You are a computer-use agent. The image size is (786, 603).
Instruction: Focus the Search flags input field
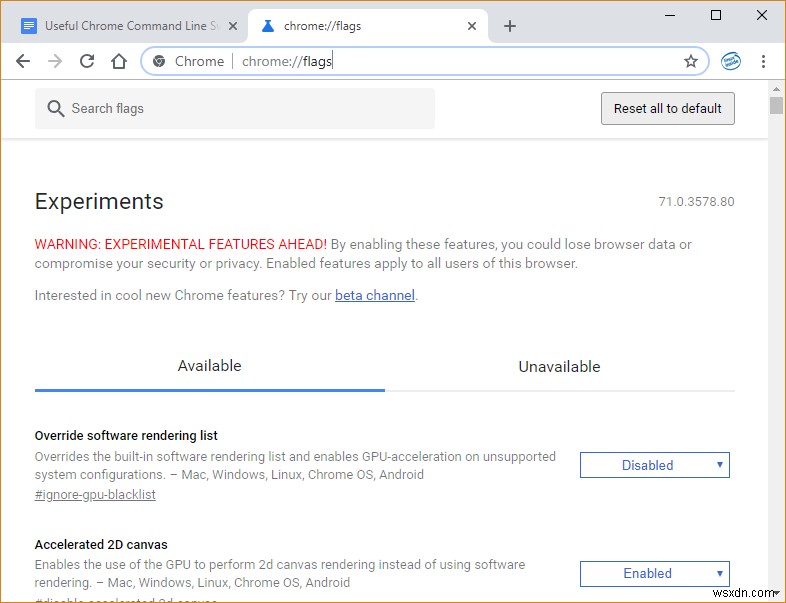coord(235,108)
